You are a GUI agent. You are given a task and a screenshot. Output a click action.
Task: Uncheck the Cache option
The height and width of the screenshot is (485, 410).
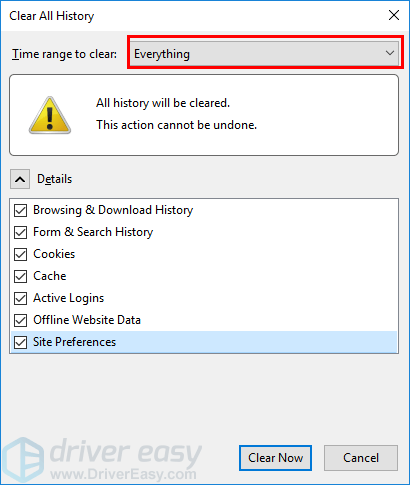coord(21,276)
